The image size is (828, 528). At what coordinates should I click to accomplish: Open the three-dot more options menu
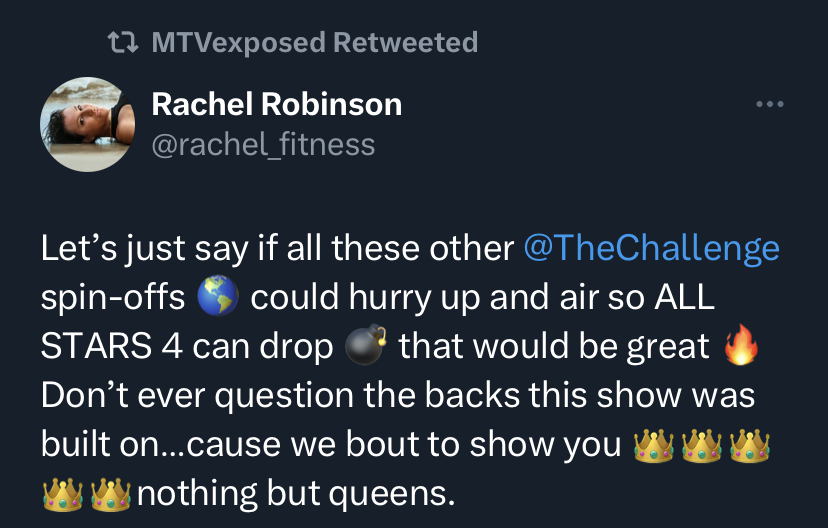[x=769, y=104]
